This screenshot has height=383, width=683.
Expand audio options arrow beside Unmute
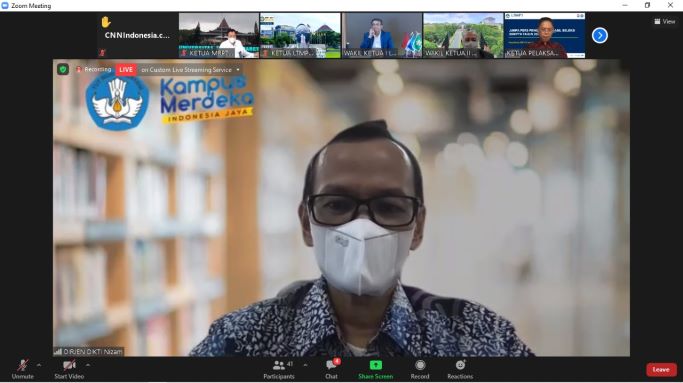(39, 365)
